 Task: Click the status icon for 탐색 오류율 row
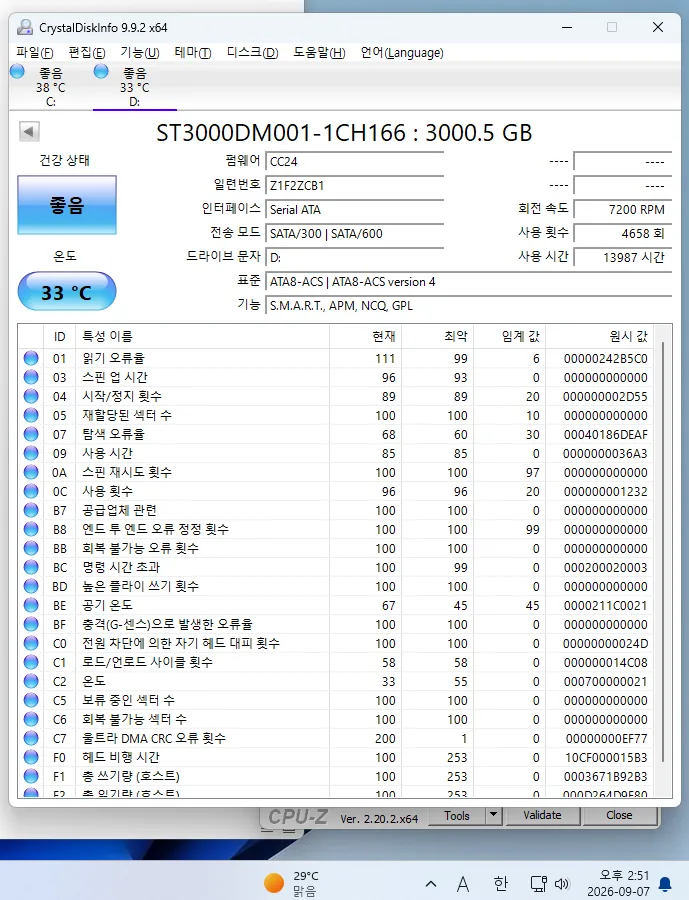[x=31, y=434]
